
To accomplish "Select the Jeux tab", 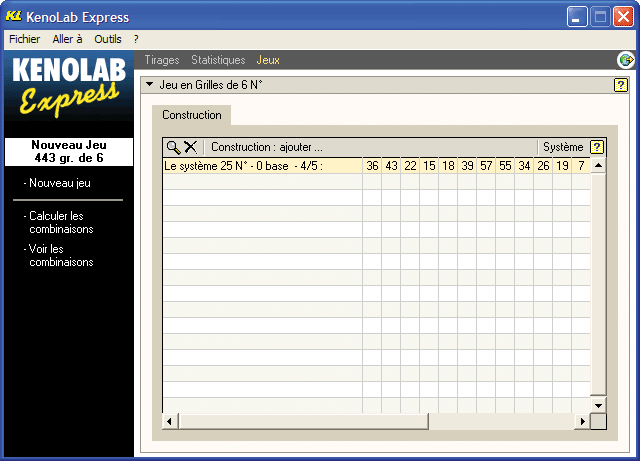I will (268, 60).
